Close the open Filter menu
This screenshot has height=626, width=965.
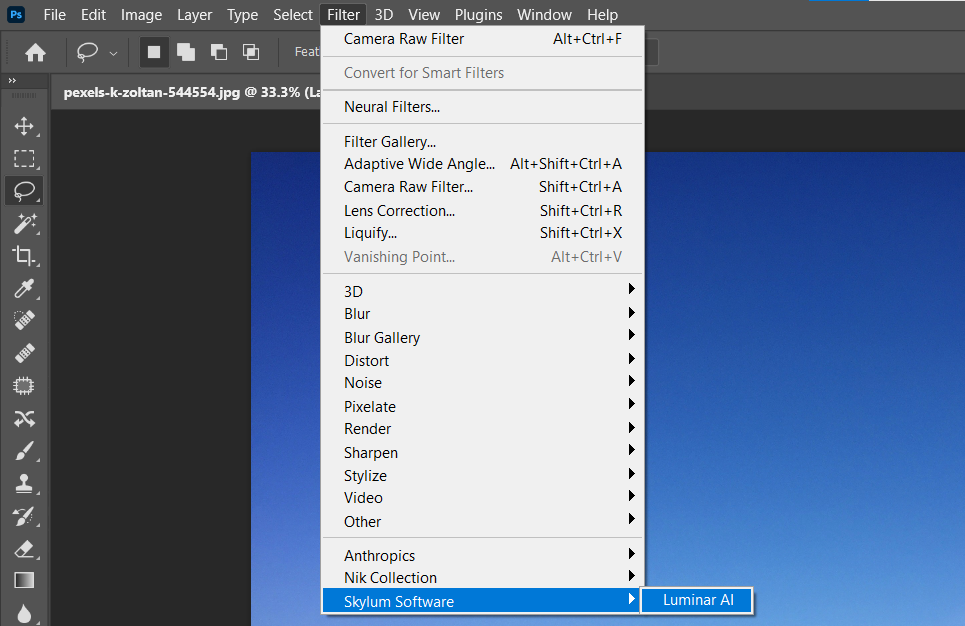coord(343,15)
